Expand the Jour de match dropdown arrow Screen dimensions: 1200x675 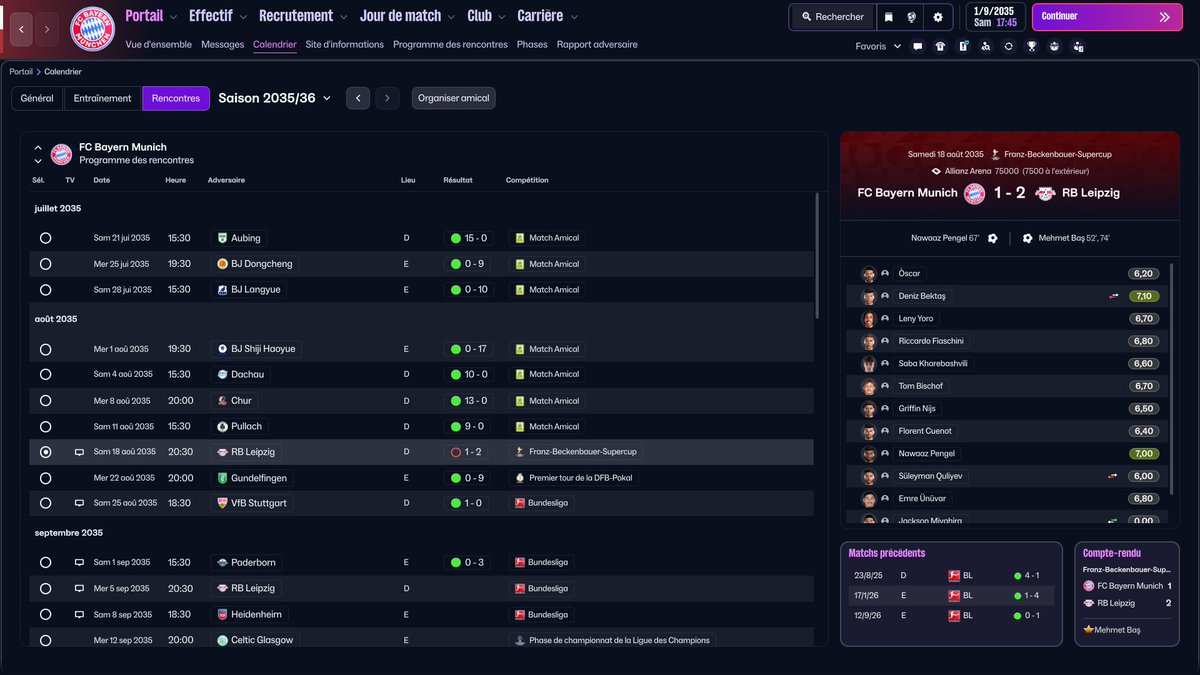click(x=452, y=17)
